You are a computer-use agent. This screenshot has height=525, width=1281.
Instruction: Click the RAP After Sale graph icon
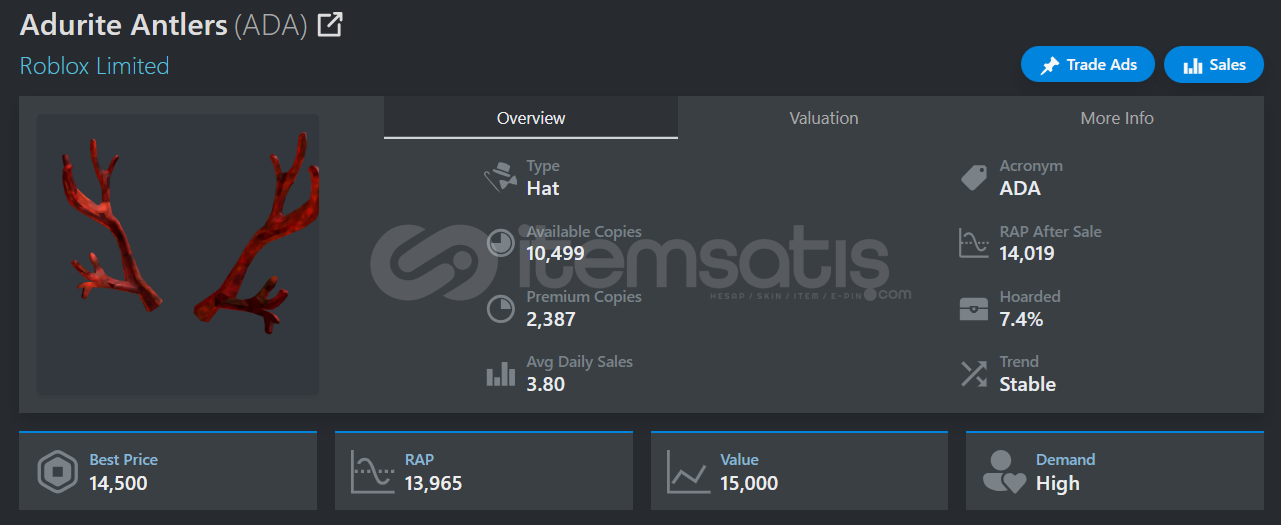pos(974,243)
